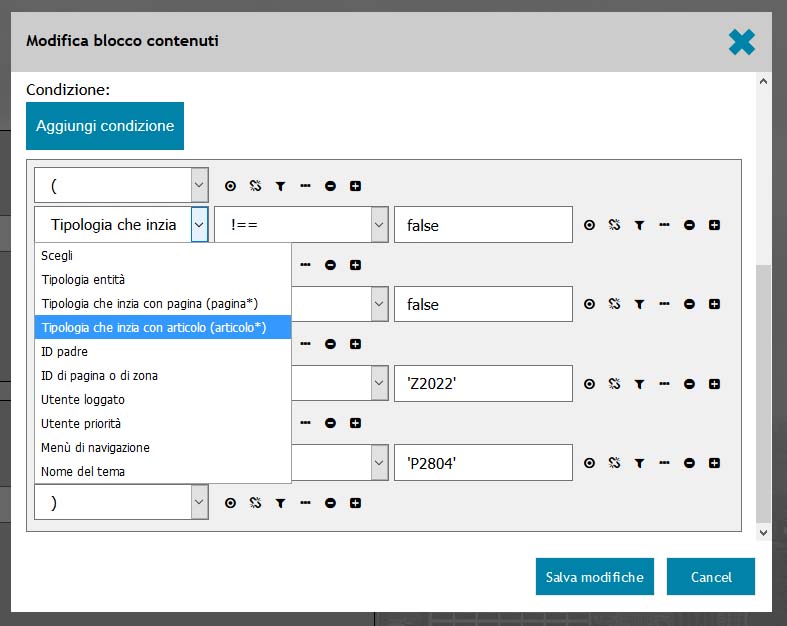Click the plus icon in the '(' row
The image size is (787, 626).
tap(355, 186)
